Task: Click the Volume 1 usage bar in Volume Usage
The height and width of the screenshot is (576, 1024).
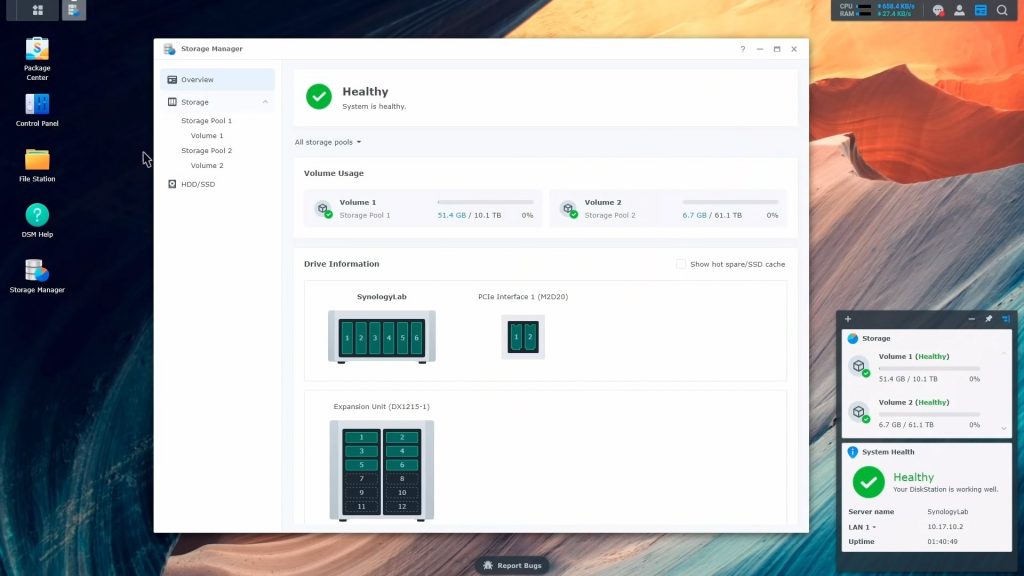Action: [485, 202]
